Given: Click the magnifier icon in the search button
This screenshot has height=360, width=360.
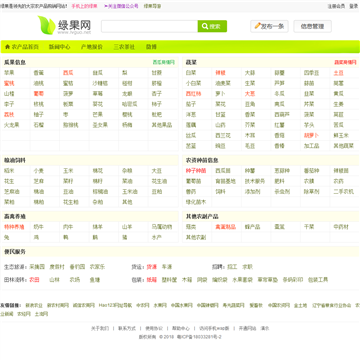Looking at the screenshot, I should tap(205, 26).
